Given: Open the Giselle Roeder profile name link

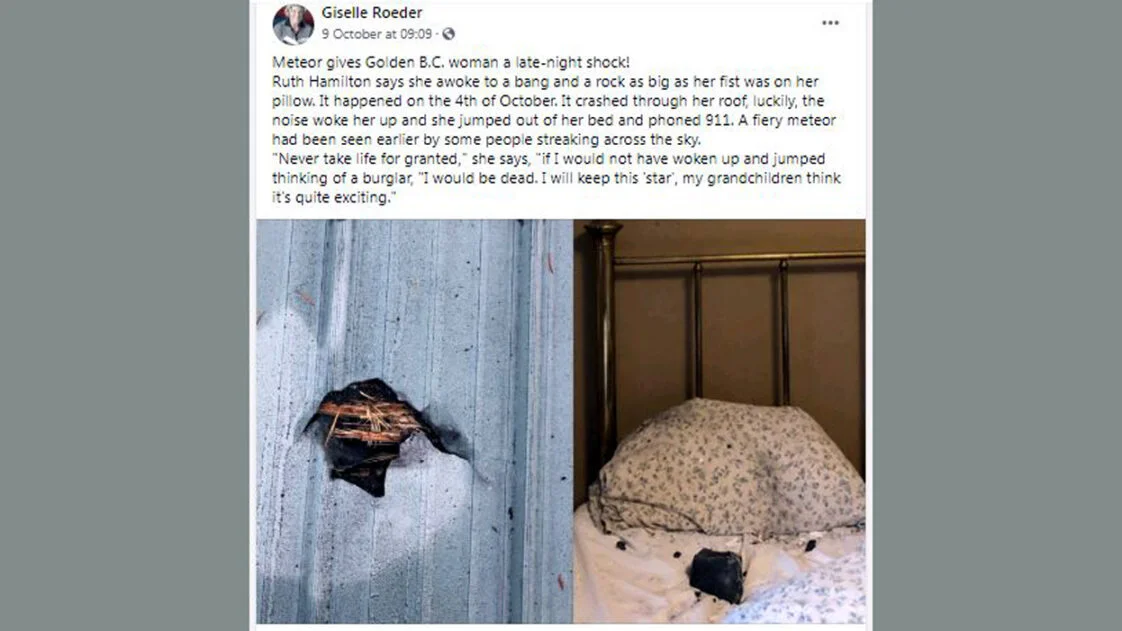Looking at the screenshot, I should point(372,12).
